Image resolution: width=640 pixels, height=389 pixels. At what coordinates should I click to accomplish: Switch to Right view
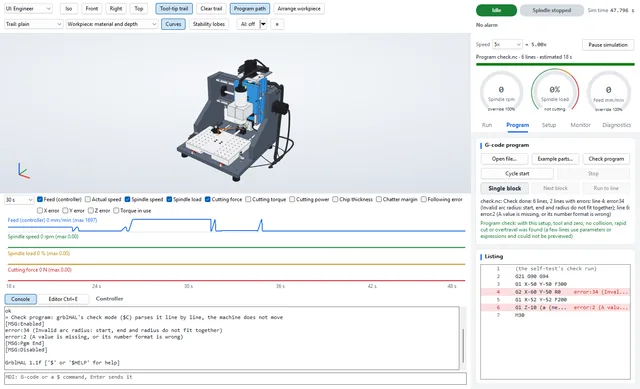click(116, 9)
